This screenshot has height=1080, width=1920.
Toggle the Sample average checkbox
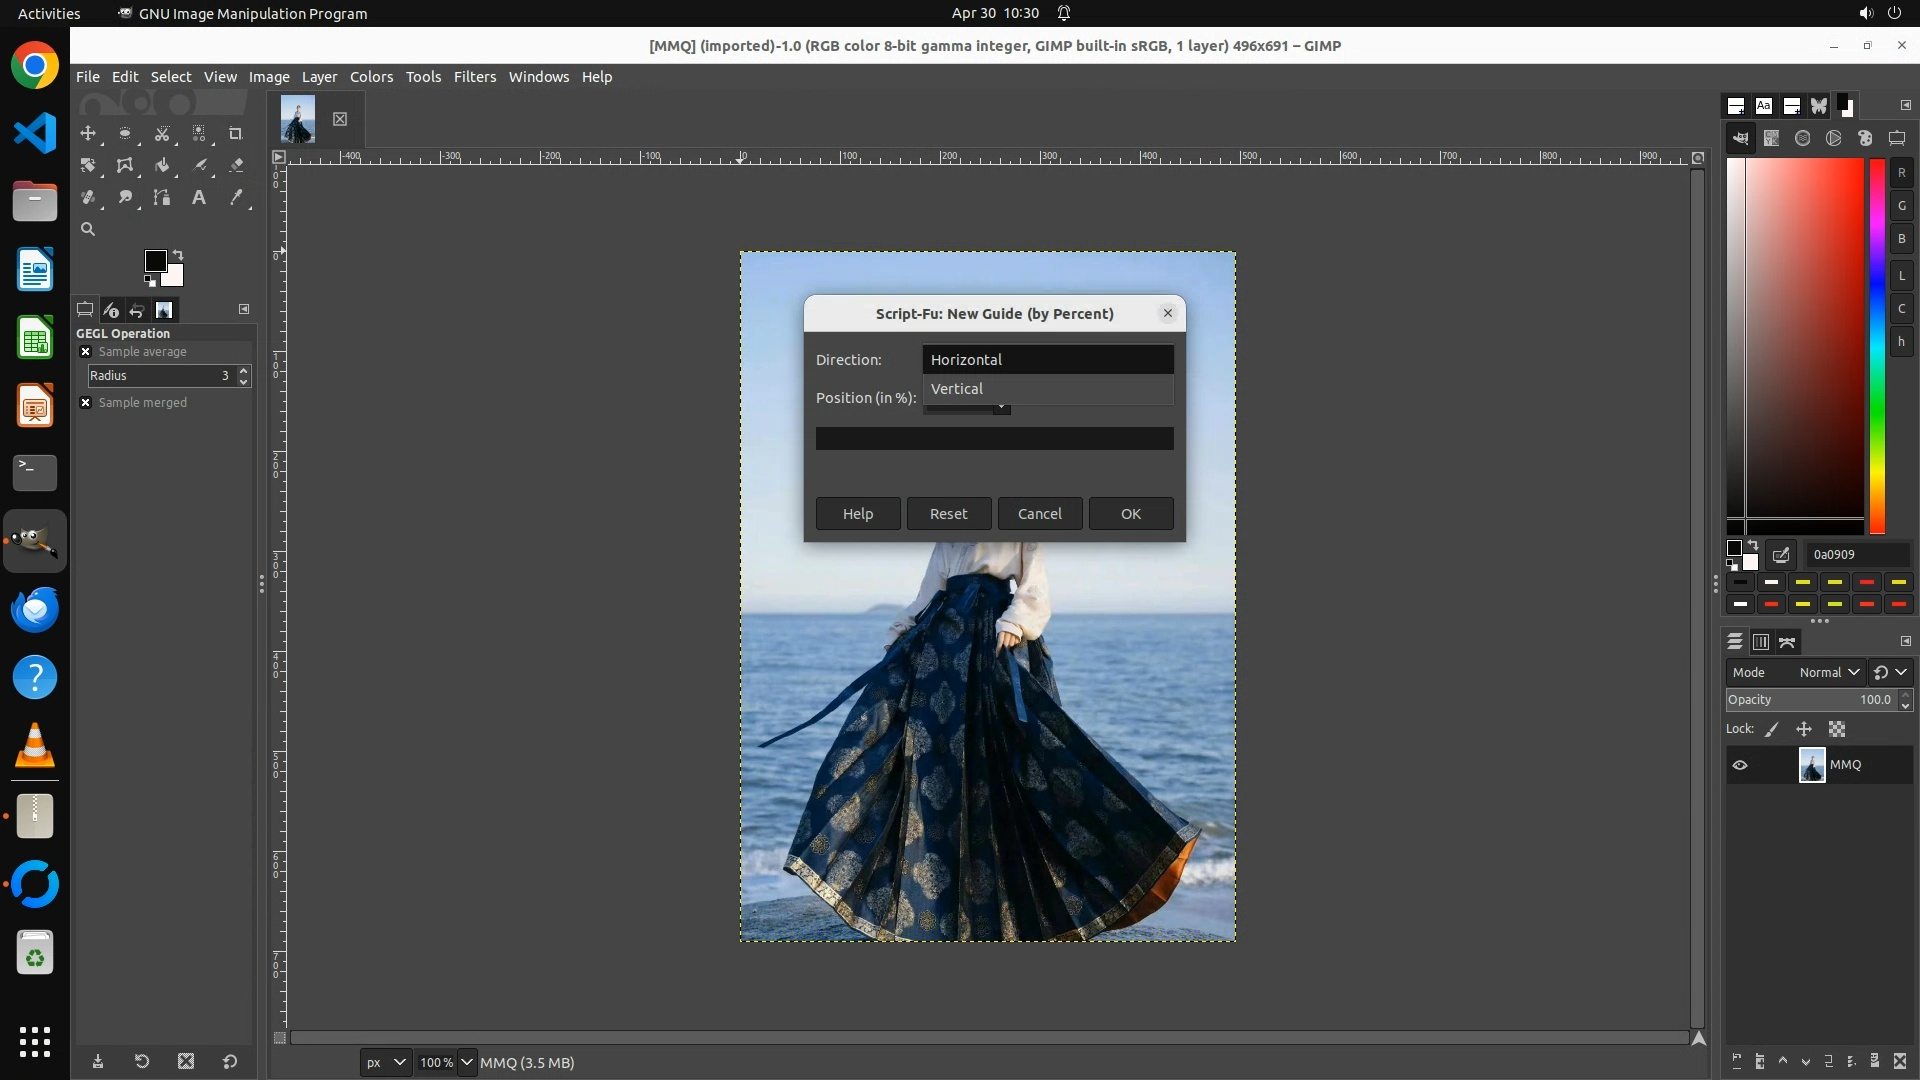coord(86,352)
